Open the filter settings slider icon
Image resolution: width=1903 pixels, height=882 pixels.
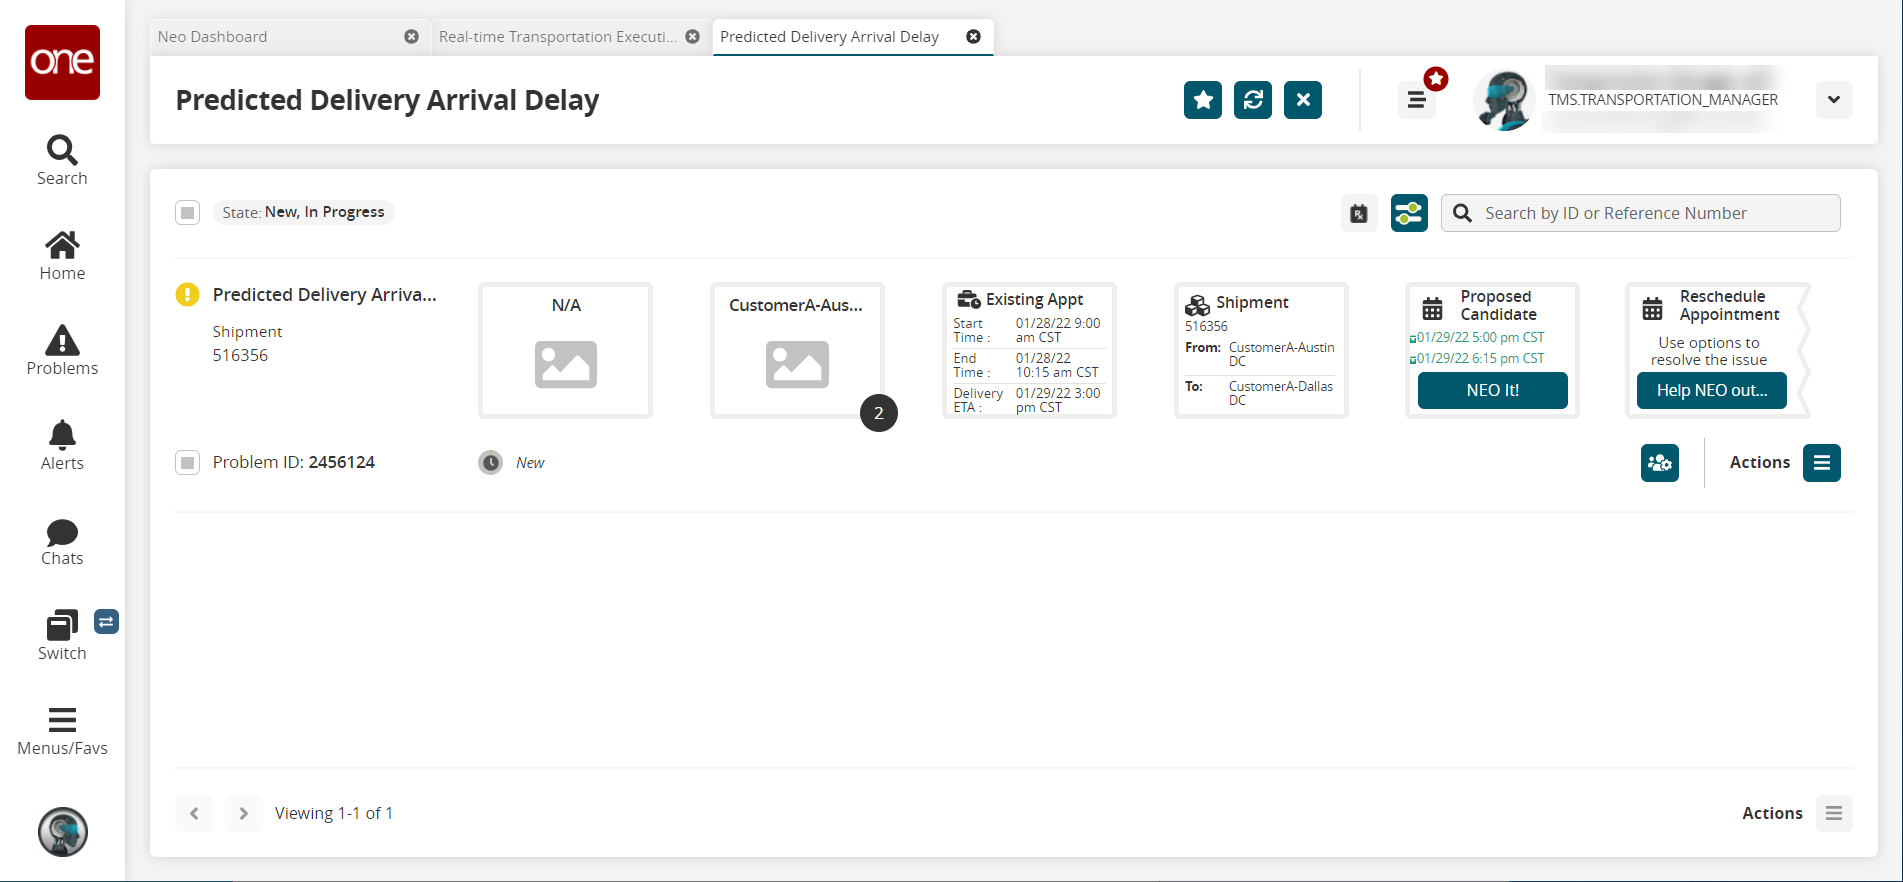click(1409, 213)
